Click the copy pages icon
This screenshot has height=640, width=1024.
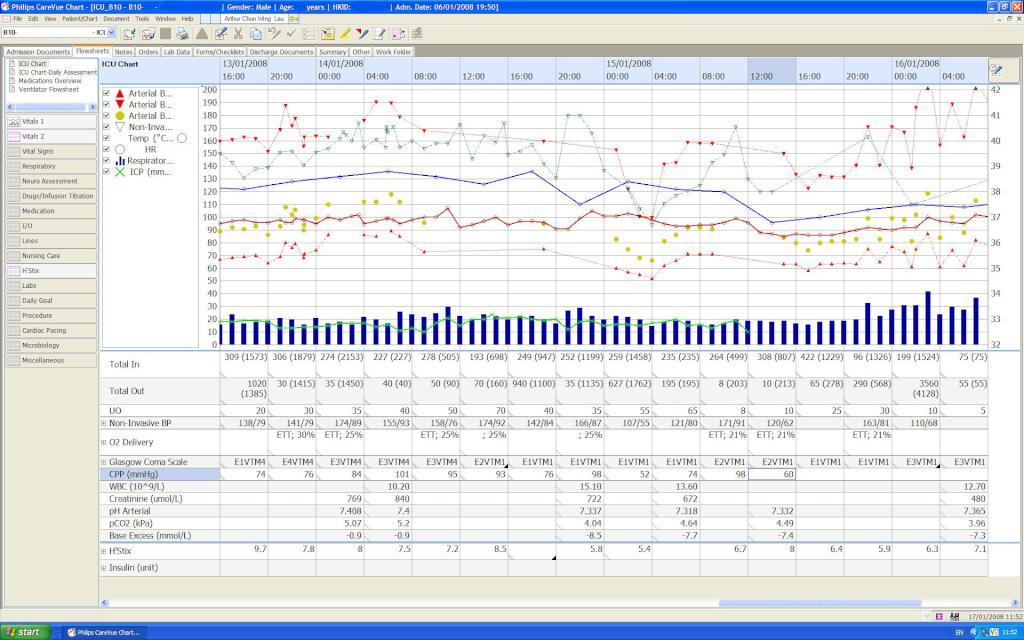pos(256,33)
